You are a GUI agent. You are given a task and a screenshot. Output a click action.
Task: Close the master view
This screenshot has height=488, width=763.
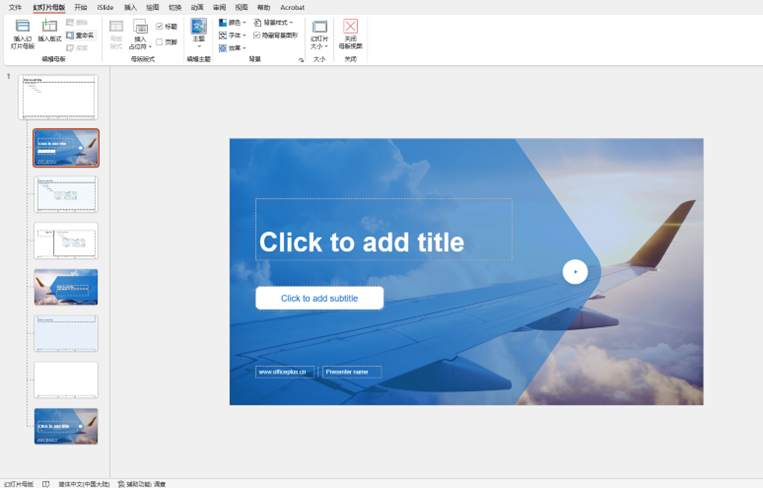[x=350, y=34]
